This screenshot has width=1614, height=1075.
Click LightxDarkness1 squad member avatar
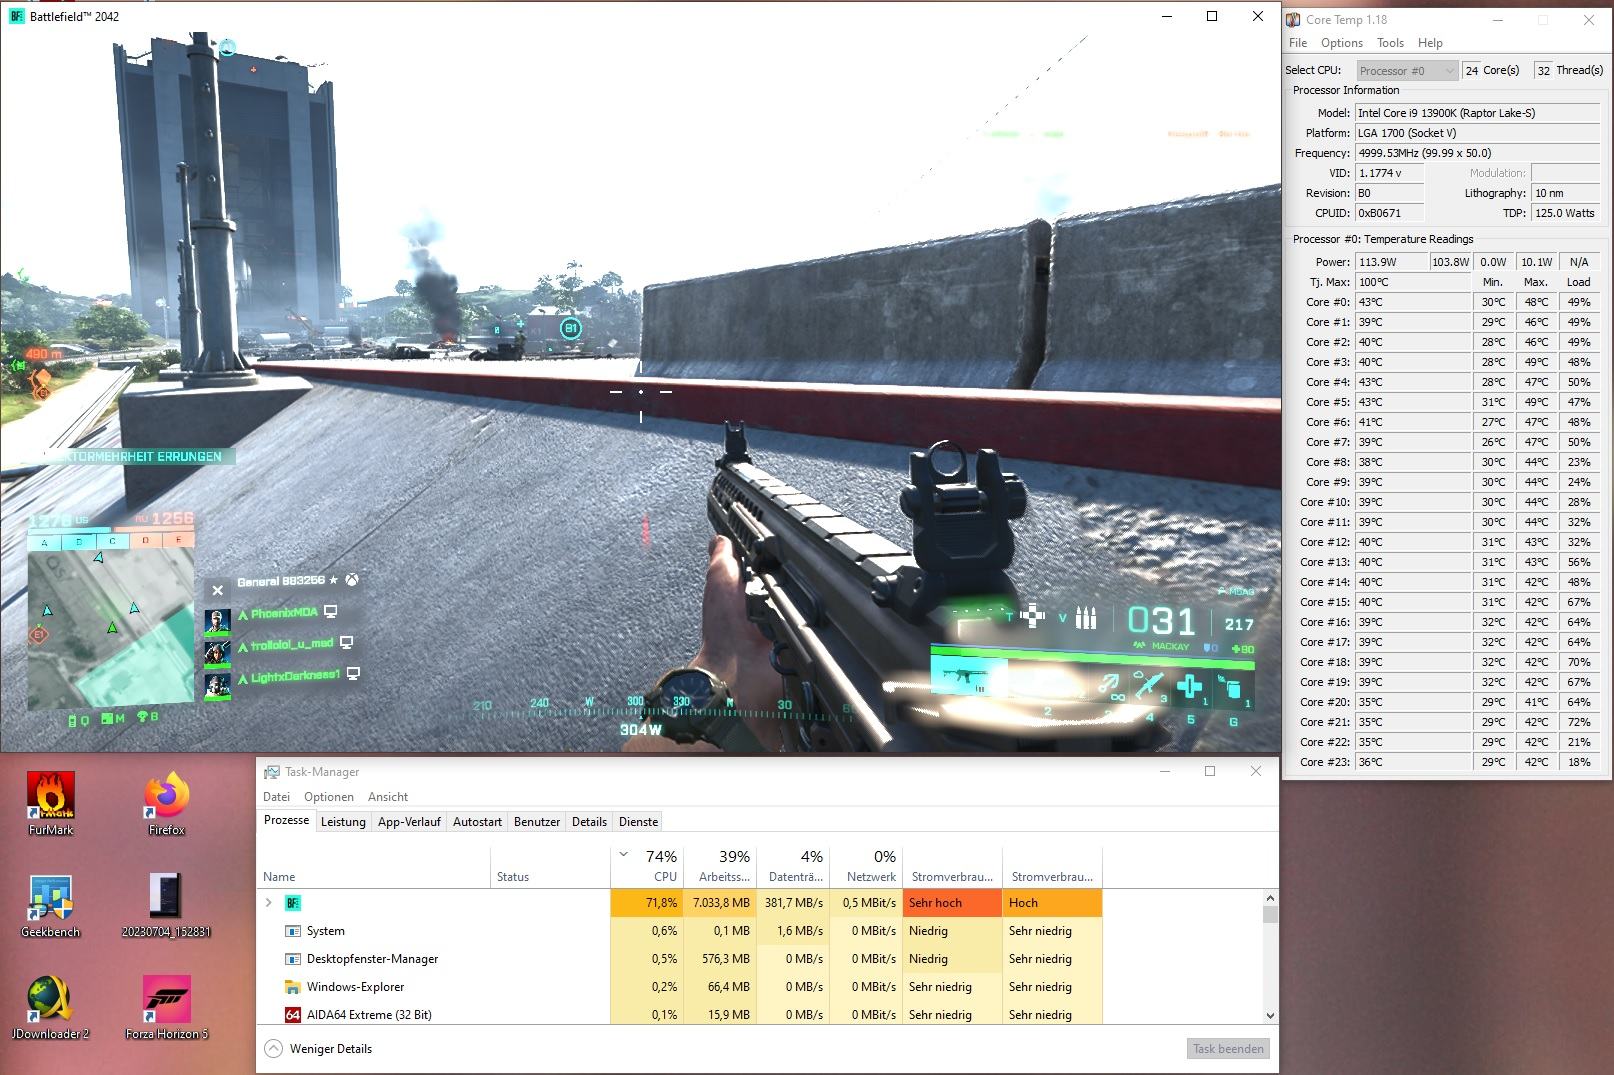tap(217, 685)
